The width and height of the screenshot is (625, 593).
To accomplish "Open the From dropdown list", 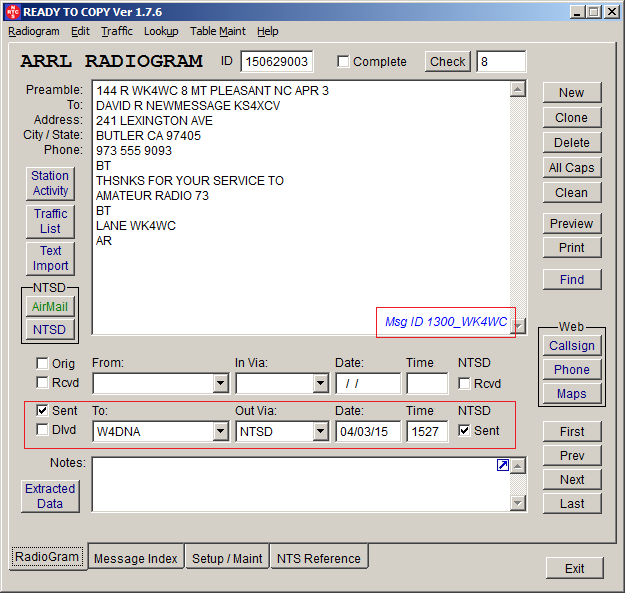I will (220, 383).
